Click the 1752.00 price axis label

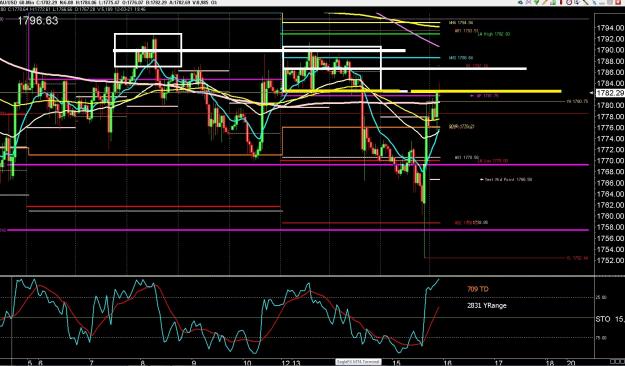[609, 260]
